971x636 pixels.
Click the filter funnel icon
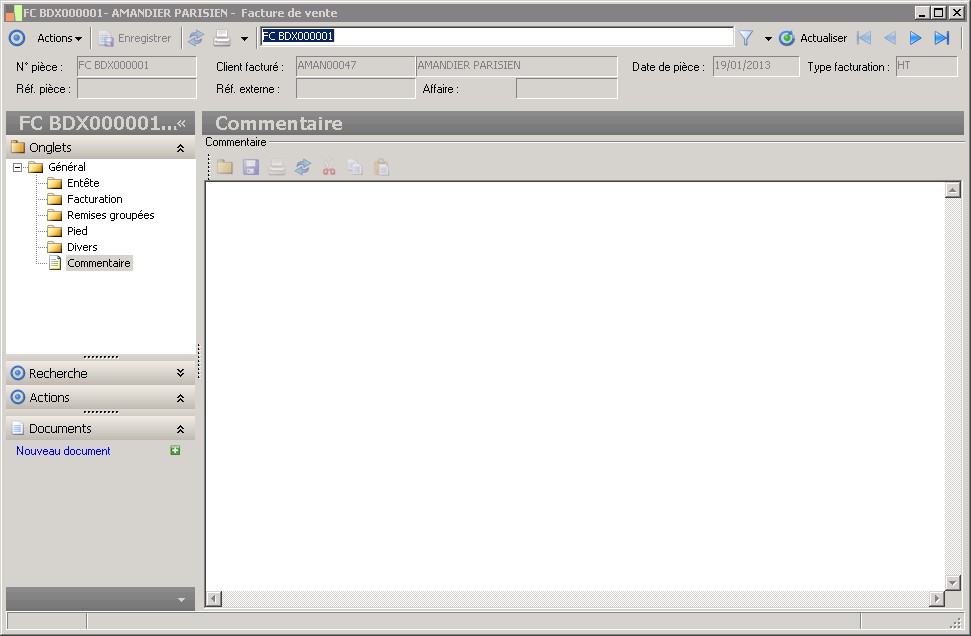coord(746,38)
